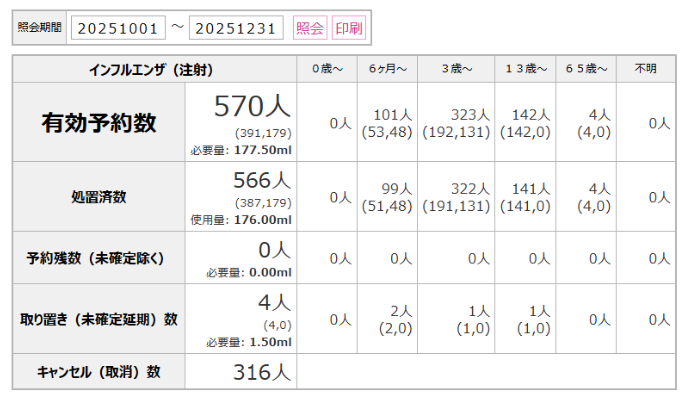The image size is (688, 397).
Task: Click the 必要量: 177.50ml text
Action: pyautogui.click(x=241, y=150)
